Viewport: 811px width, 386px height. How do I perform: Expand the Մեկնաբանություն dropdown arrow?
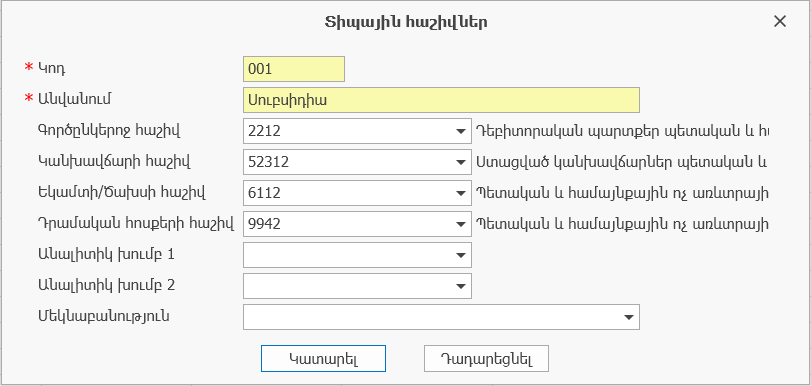[629, 317]
